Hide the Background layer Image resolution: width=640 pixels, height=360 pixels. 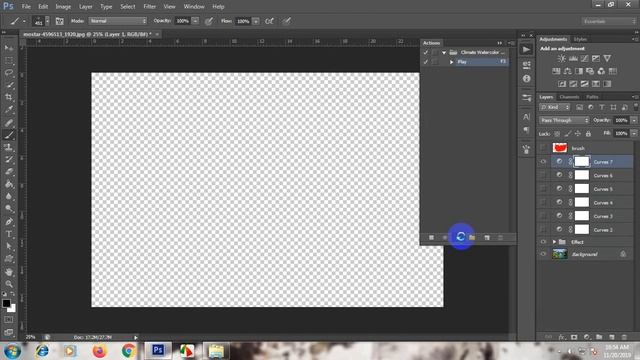[543, 254]
